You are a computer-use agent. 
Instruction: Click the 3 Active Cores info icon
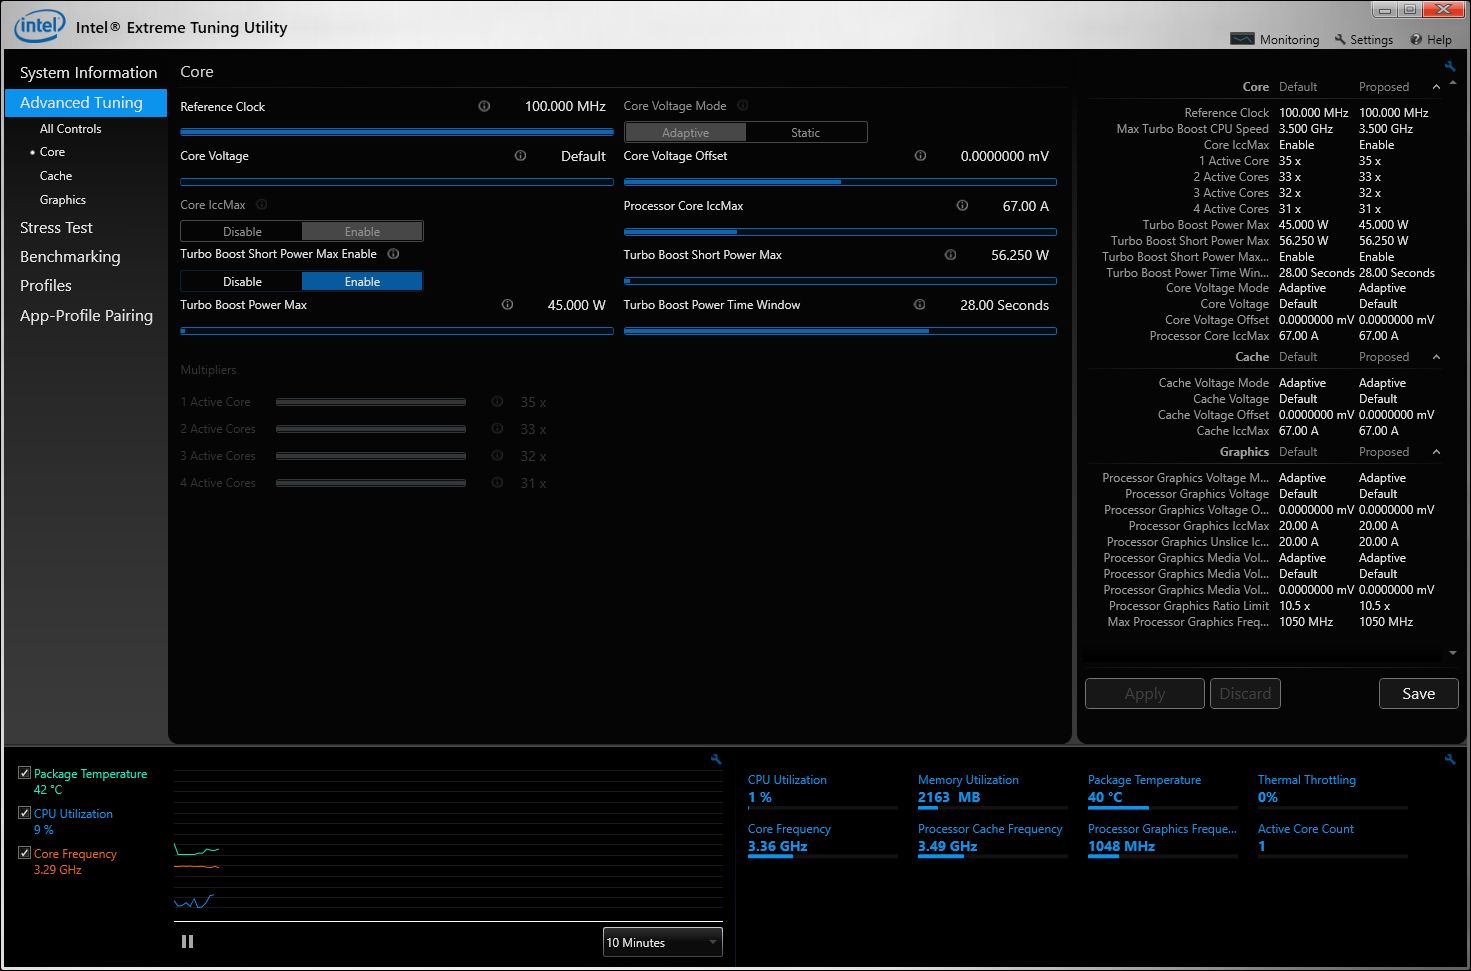(497, 456)
